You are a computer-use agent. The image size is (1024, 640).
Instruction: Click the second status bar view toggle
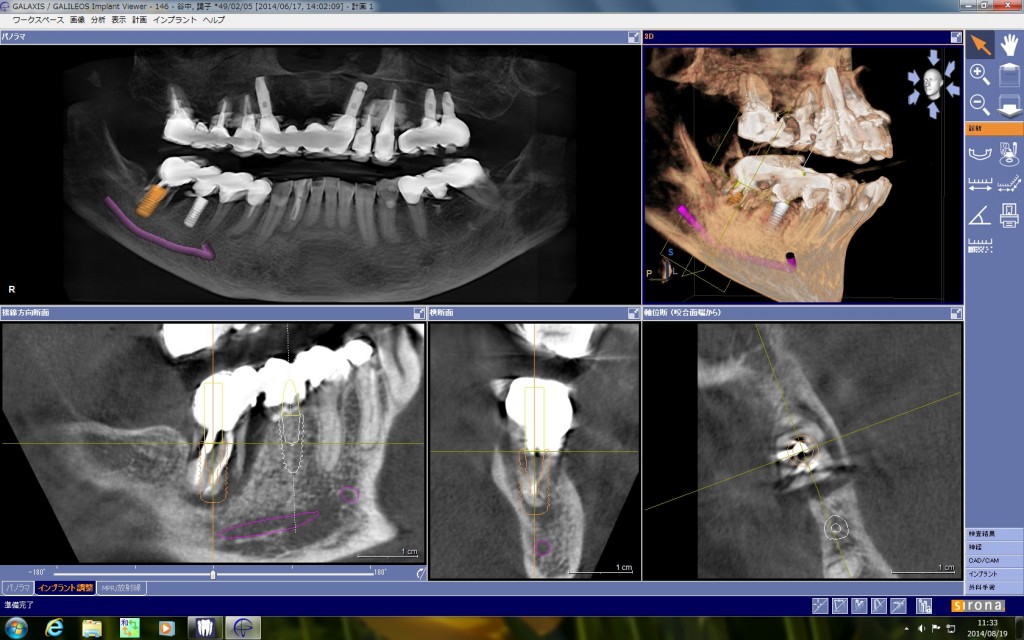(x=840, y=606)
